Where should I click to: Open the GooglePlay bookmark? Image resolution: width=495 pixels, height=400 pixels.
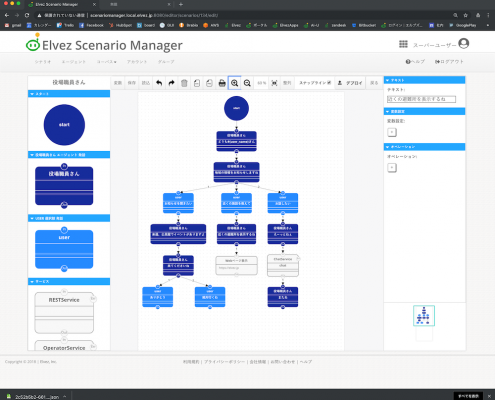pyautogui.click(x=463, y=25)
